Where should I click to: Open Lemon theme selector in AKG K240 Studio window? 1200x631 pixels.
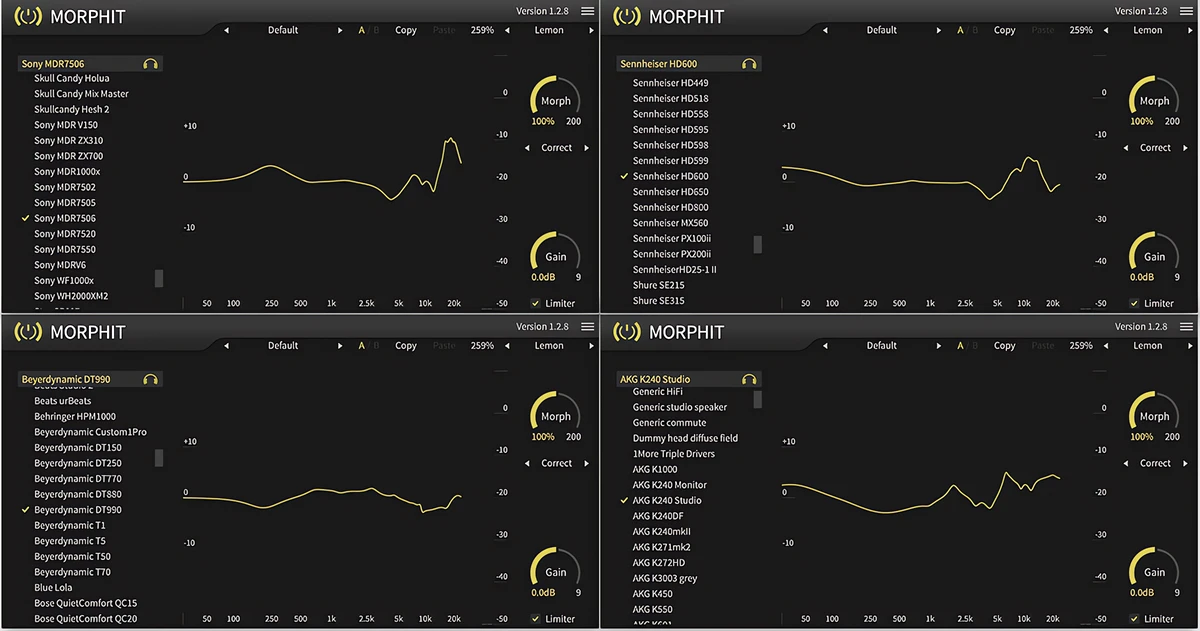(x=1148, y=346)
